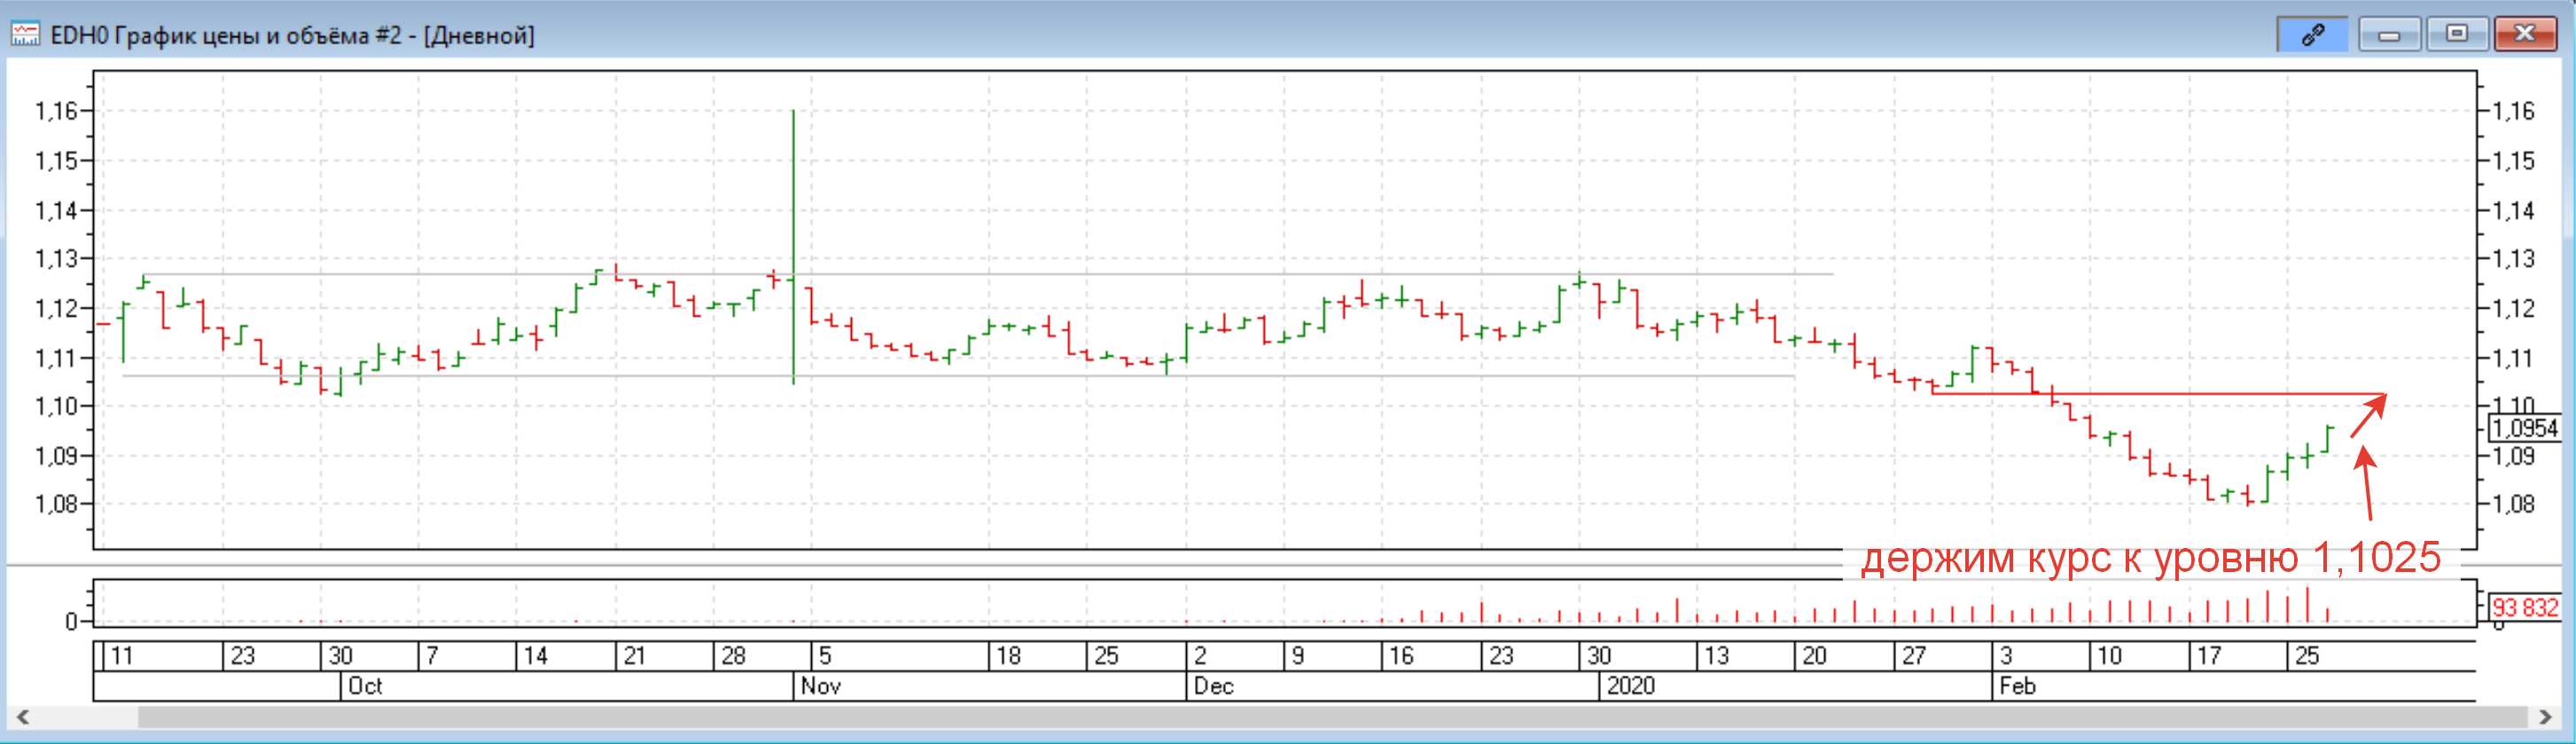Viewport: 2576px width, 744px height.
Task: Click the date label '3' above Feb
Action: 2006,656
